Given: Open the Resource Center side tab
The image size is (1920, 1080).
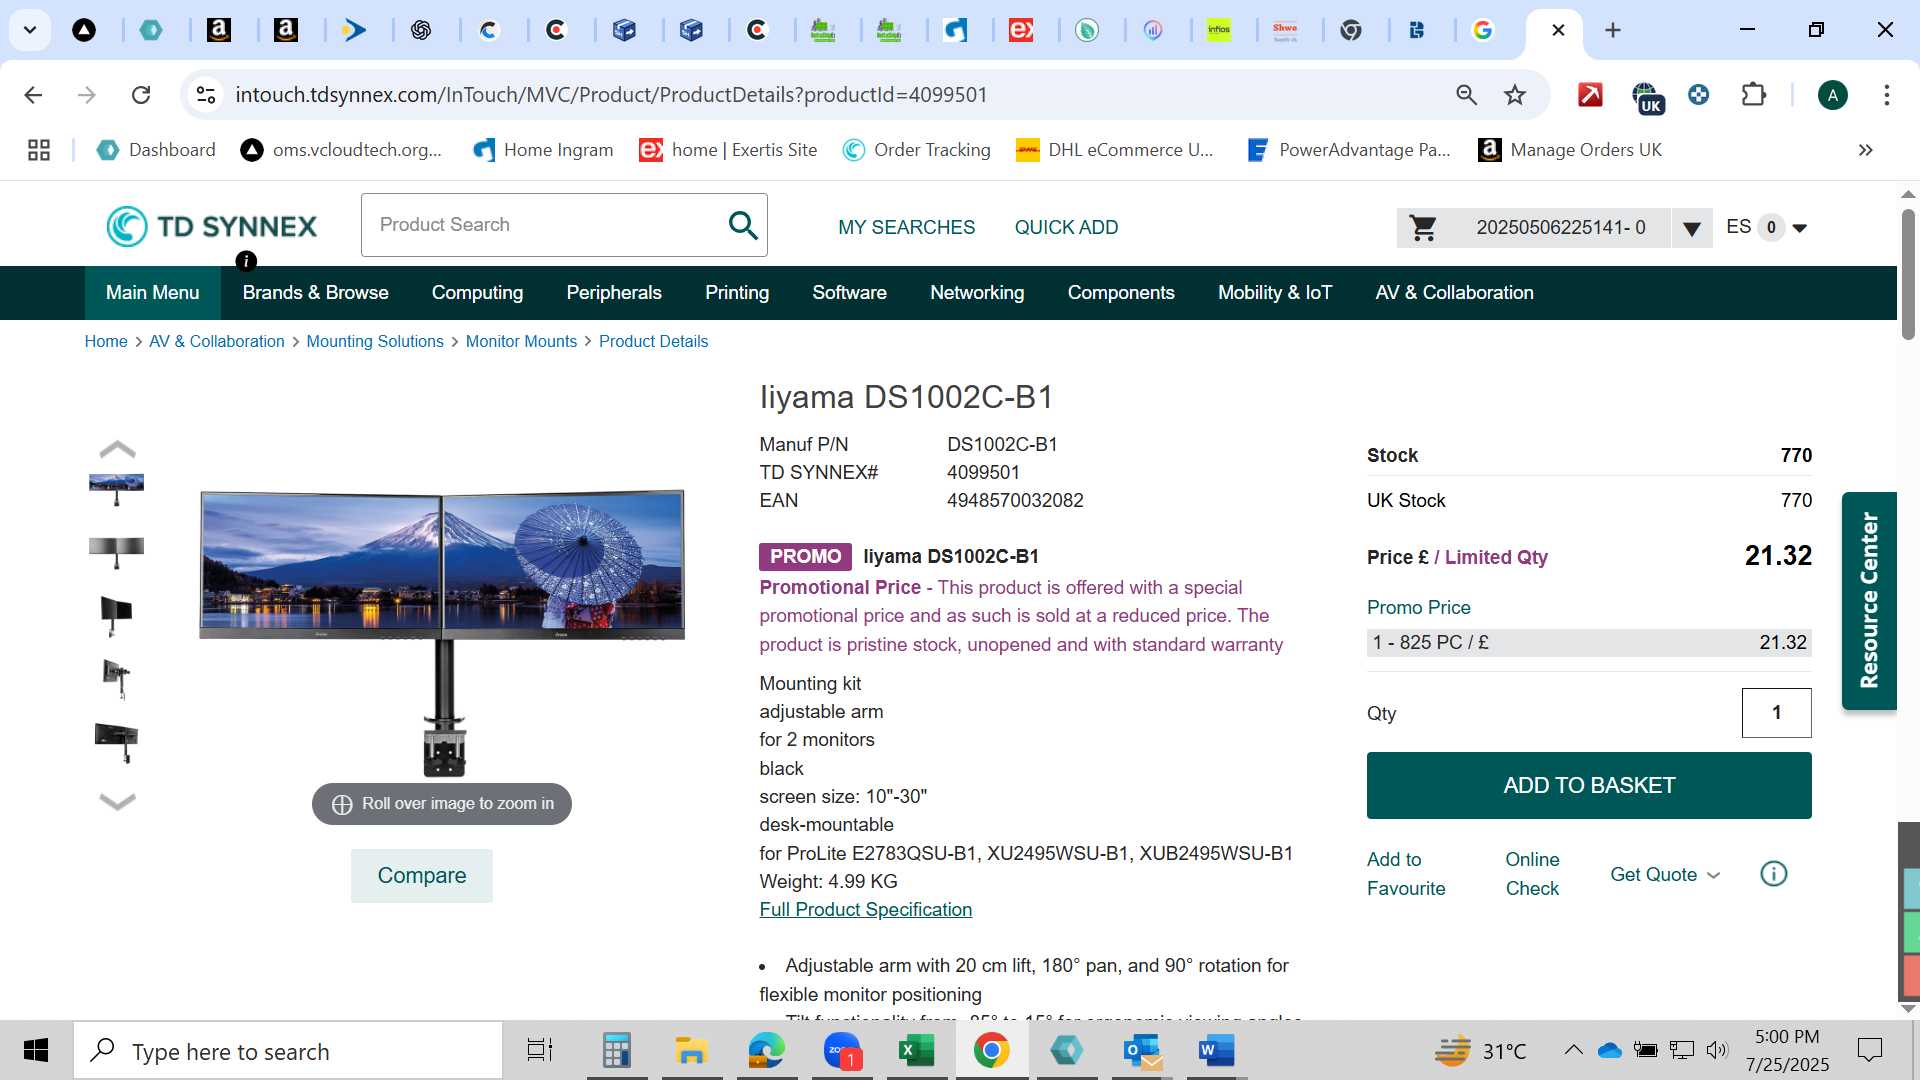Looking at the screenshot, I should (1869, 601).
